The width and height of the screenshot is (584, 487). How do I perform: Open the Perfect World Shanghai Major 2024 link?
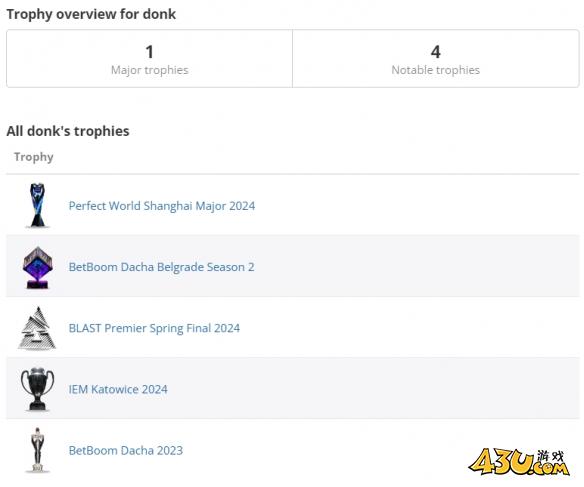coord(162,206)
